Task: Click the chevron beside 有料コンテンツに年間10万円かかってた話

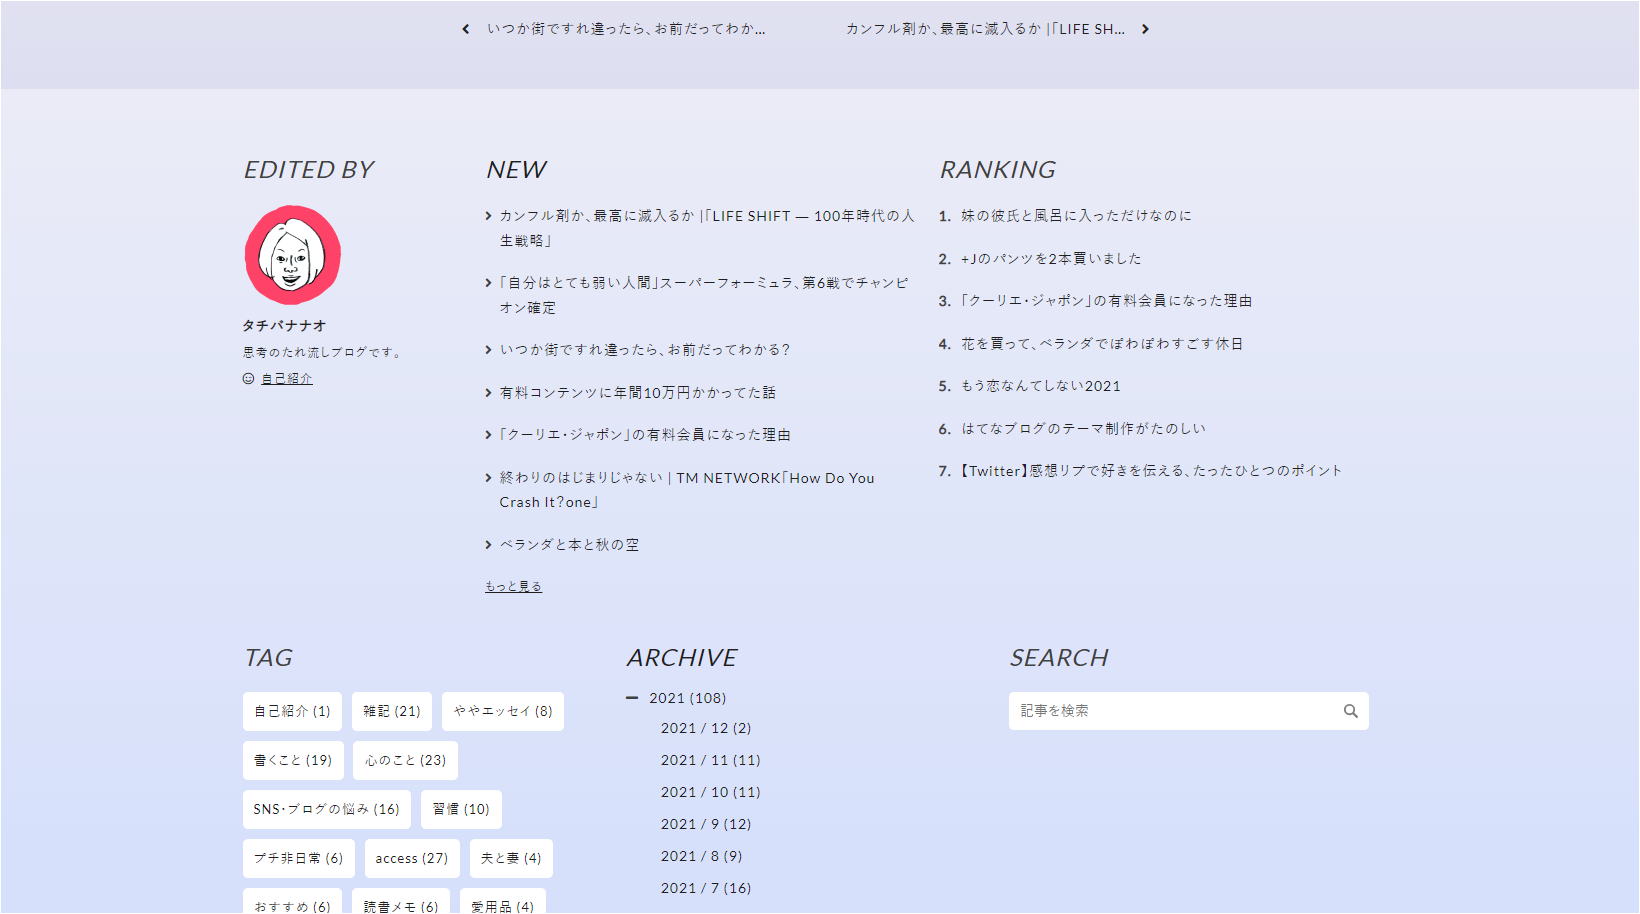Action: (x=487, y=392)
